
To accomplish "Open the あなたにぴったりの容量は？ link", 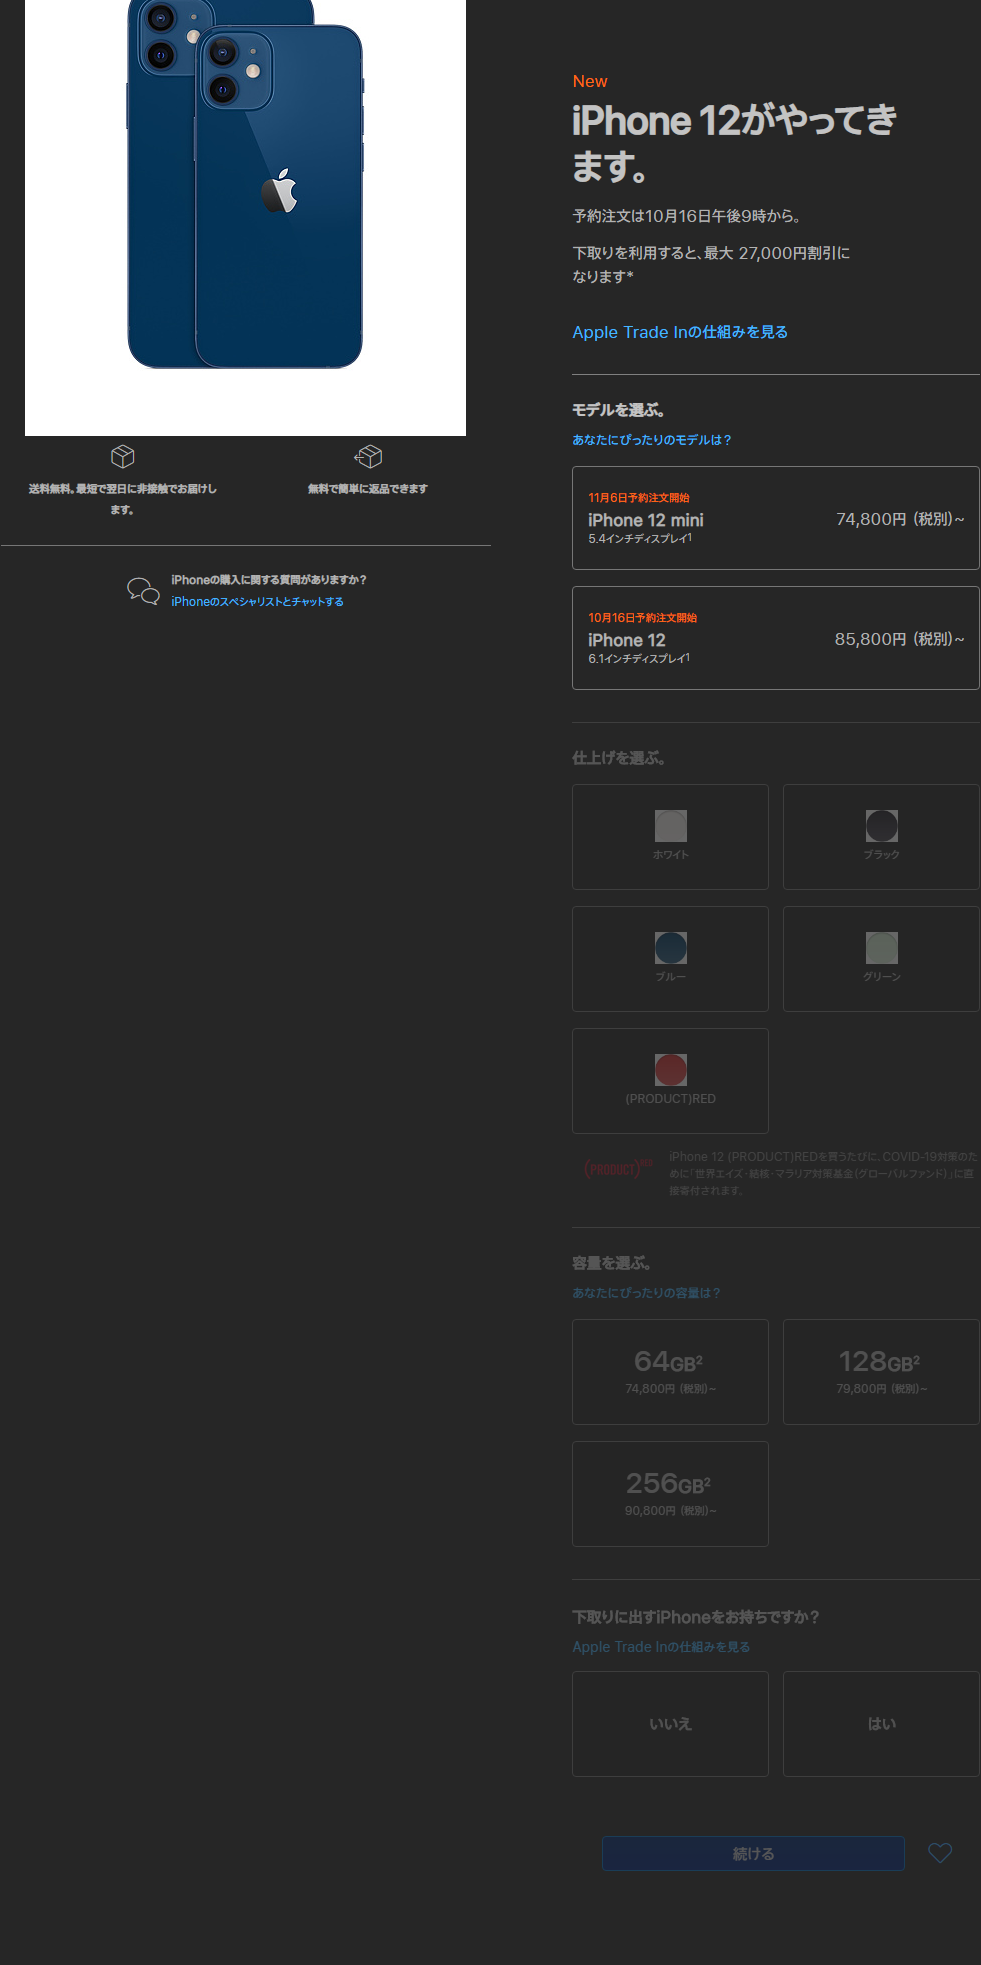I will [x=646, y=1293].
